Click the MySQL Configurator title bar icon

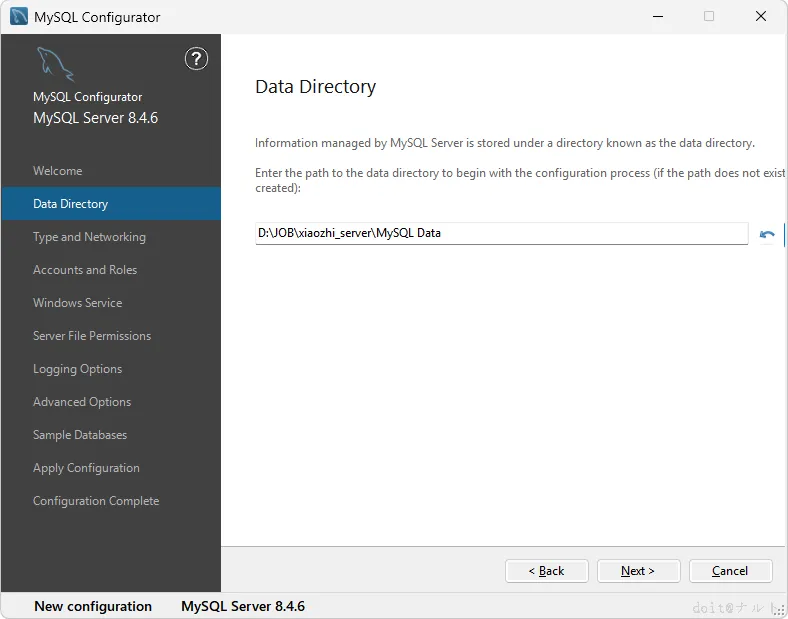pos(18,17)
